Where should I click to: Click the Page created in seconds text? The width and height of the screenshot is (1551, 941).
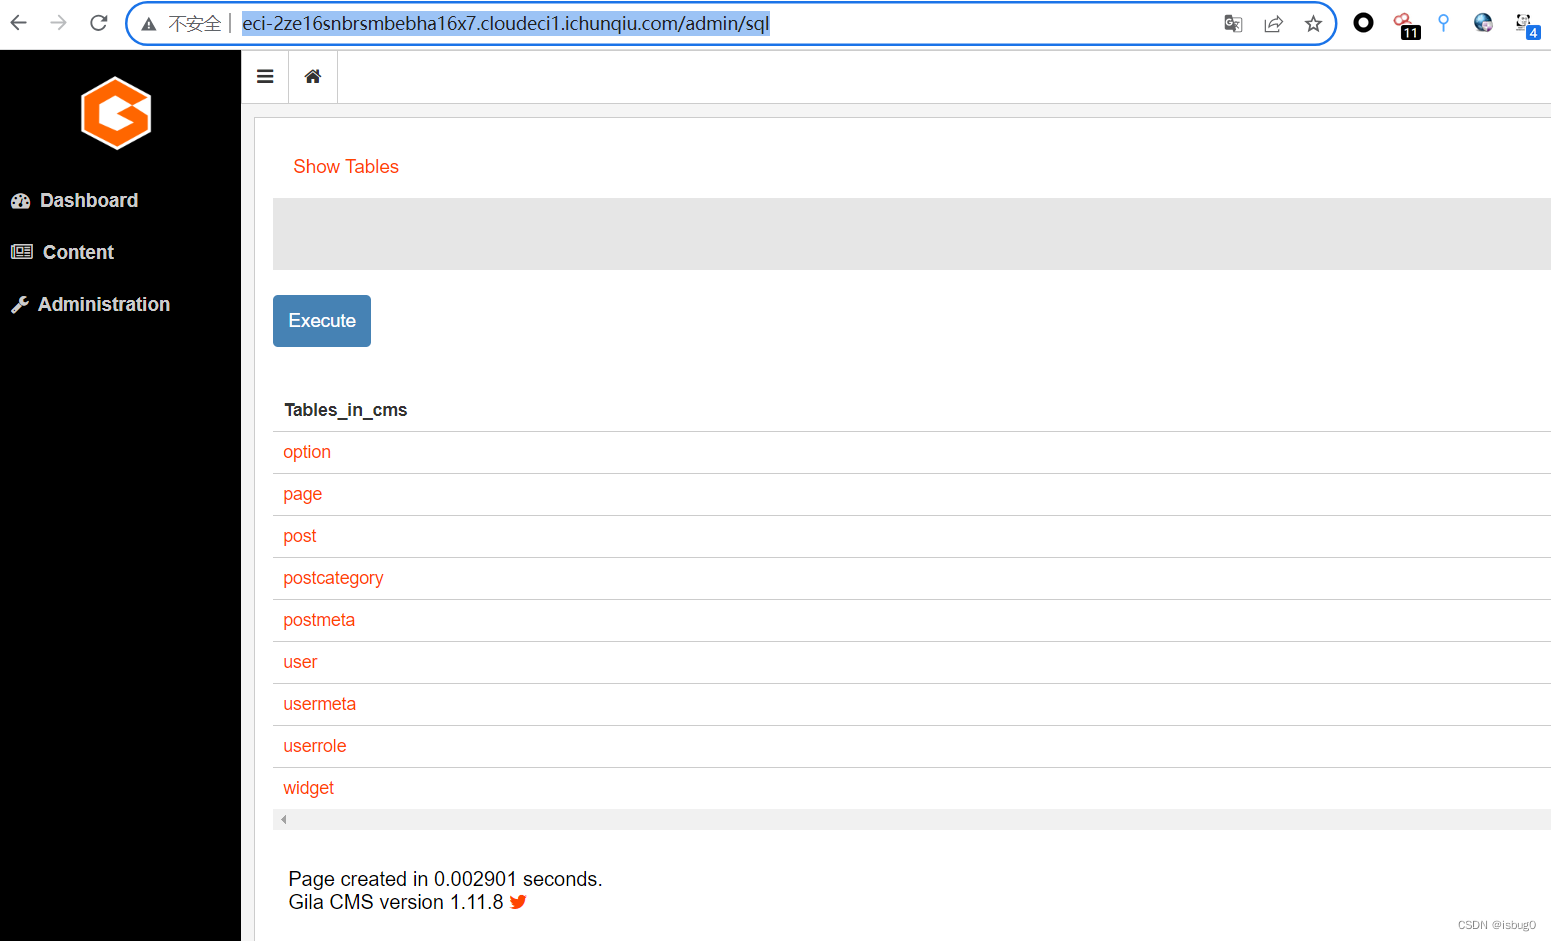(x=445, y=879)
